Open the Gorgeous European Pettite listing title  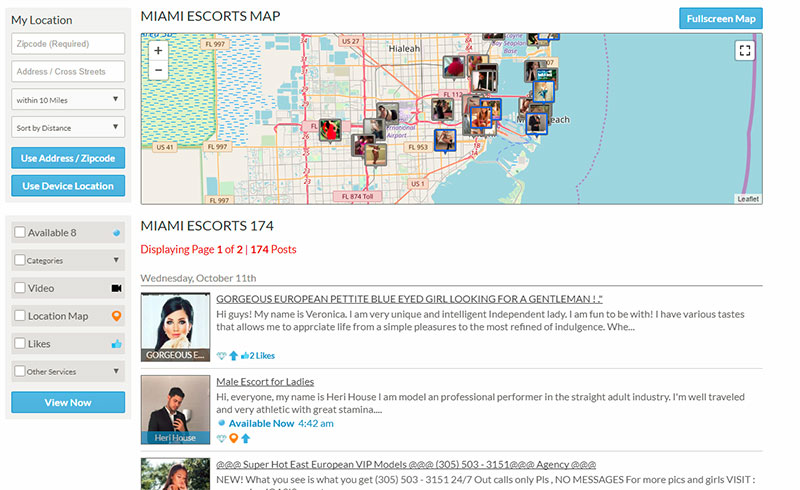pos(409,299)
